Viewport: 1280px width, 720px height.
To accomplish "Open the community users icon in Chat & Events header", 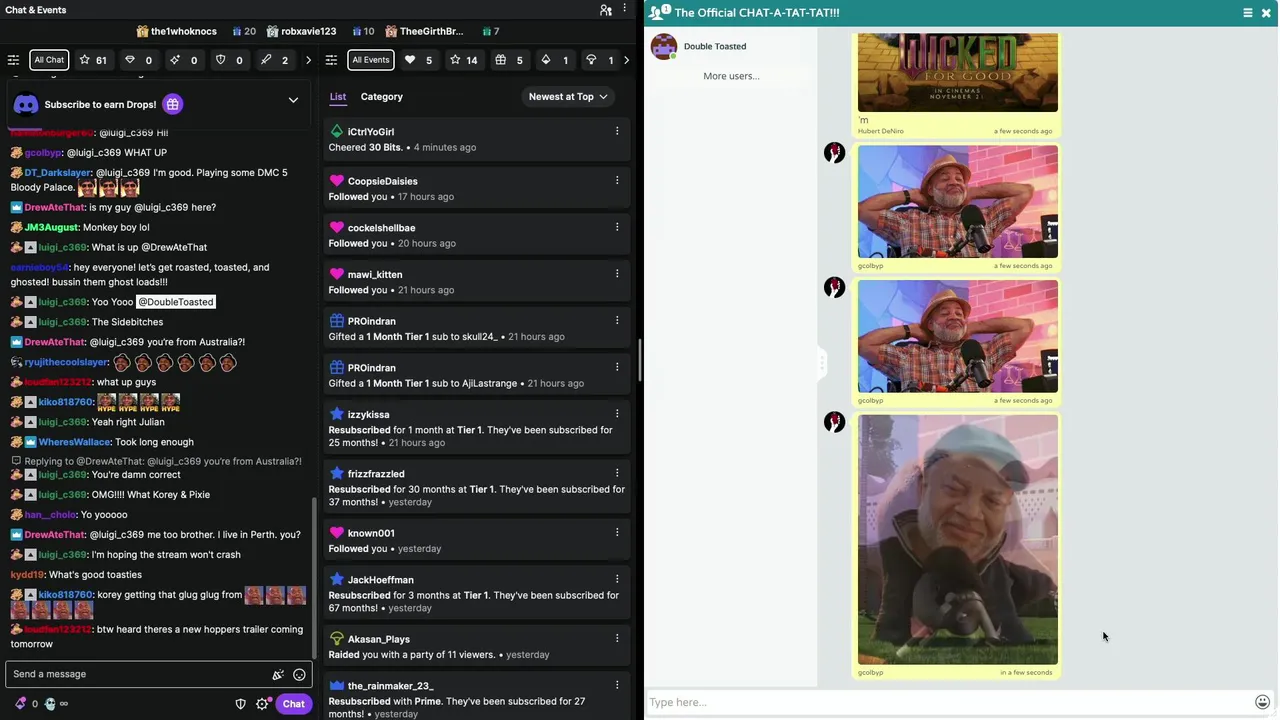I will pos(606,10).
